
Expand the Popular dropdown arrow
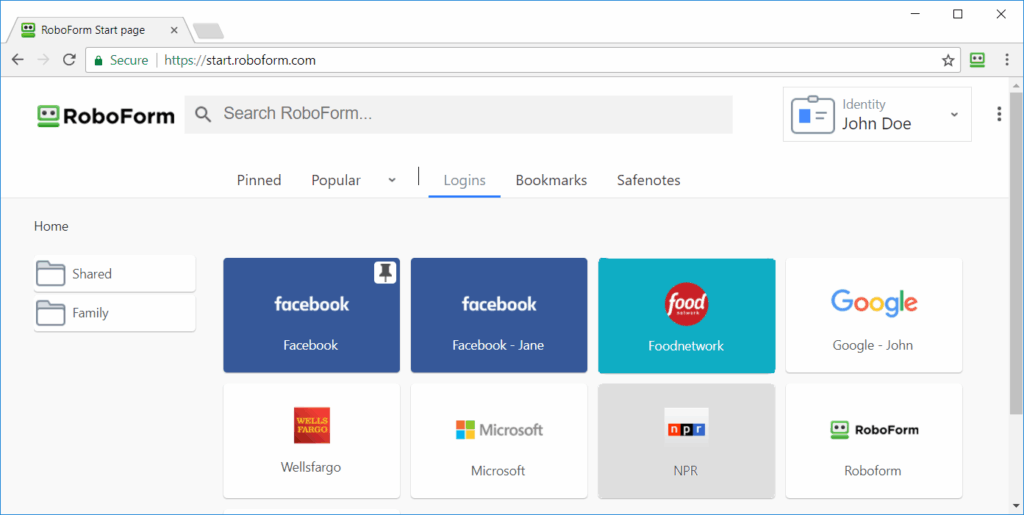392,180
